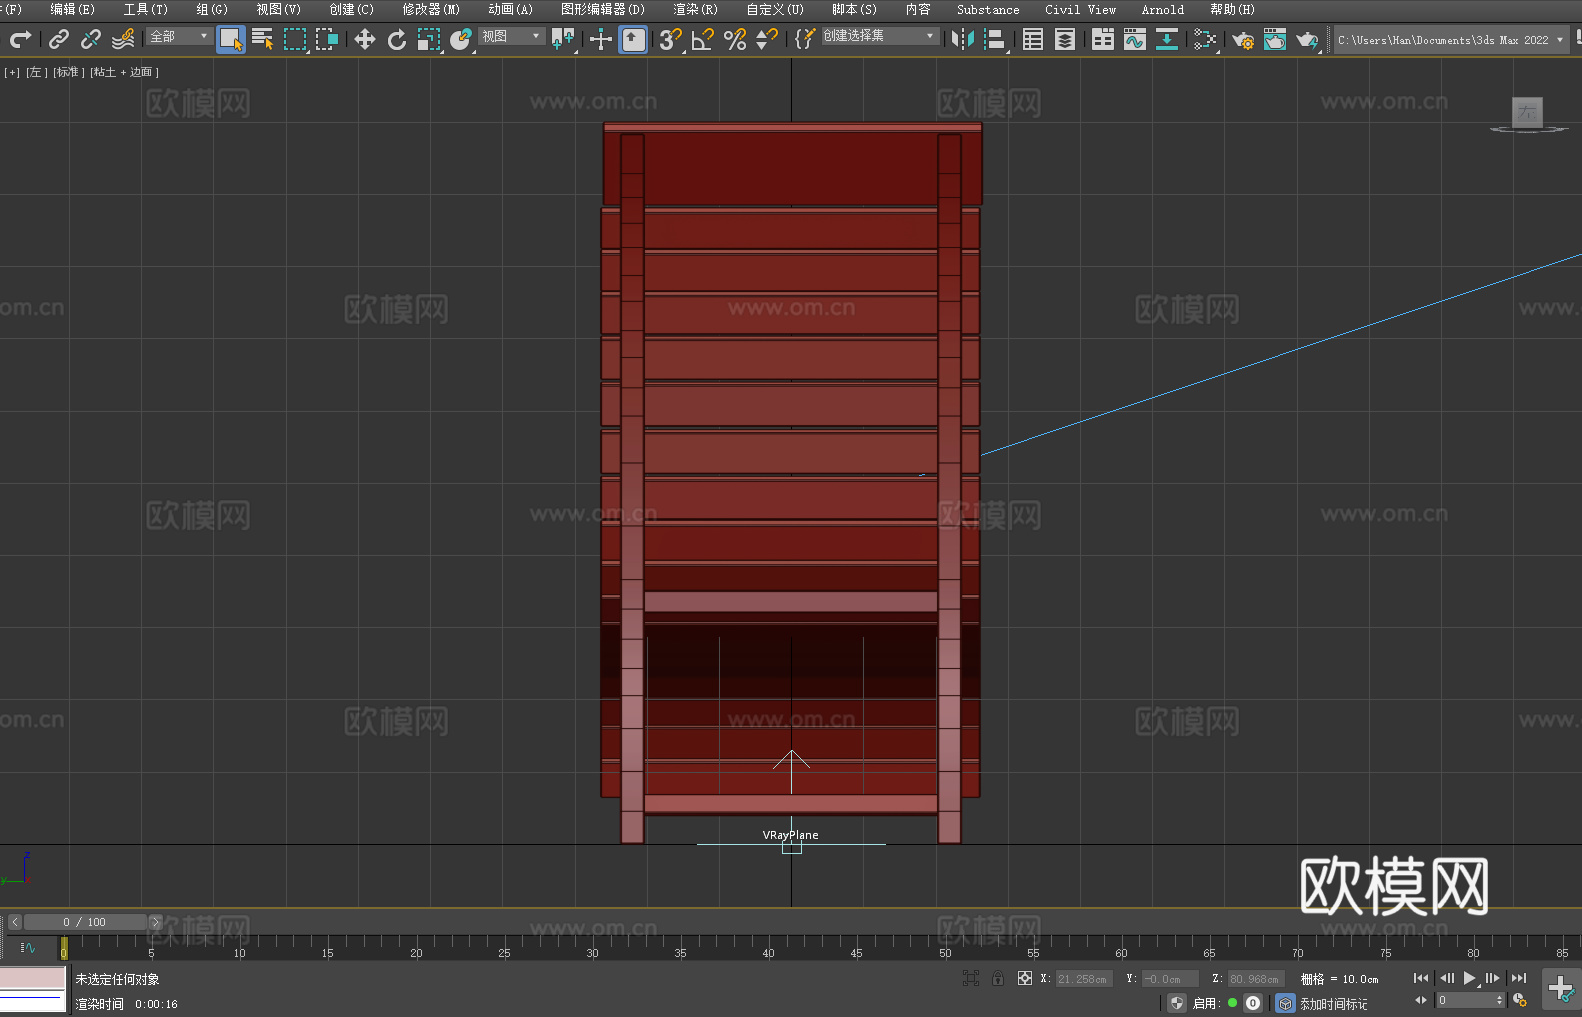Open the 创建(C) menu

coord(351,9)
